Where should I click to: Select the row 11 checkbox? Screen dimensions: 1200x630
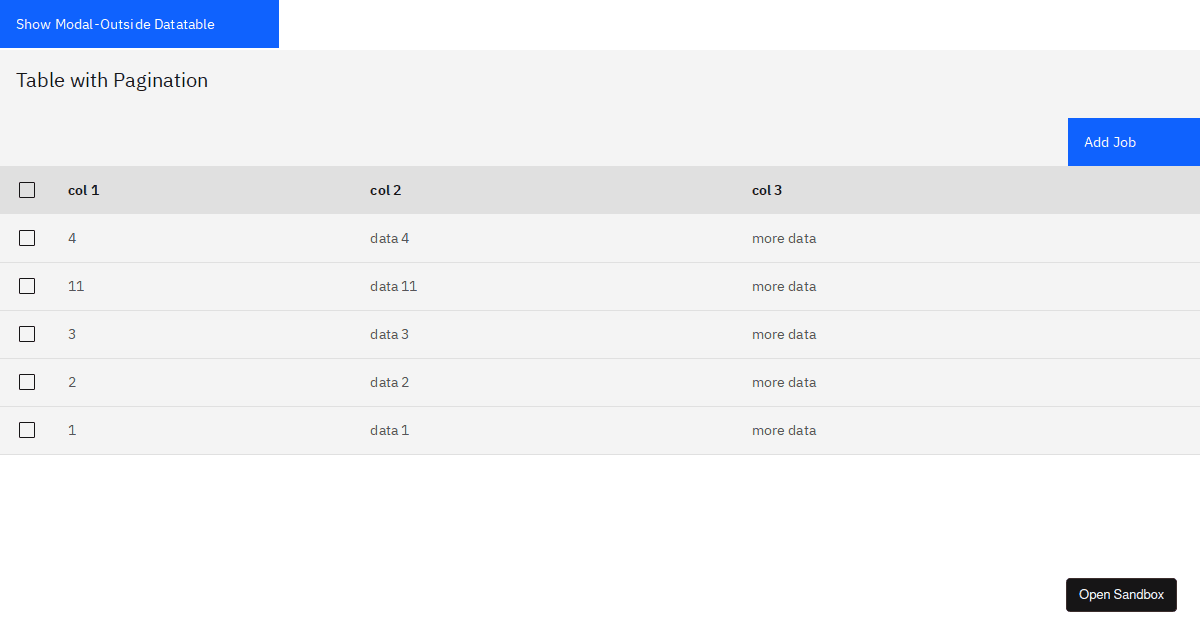click(27, 286)
